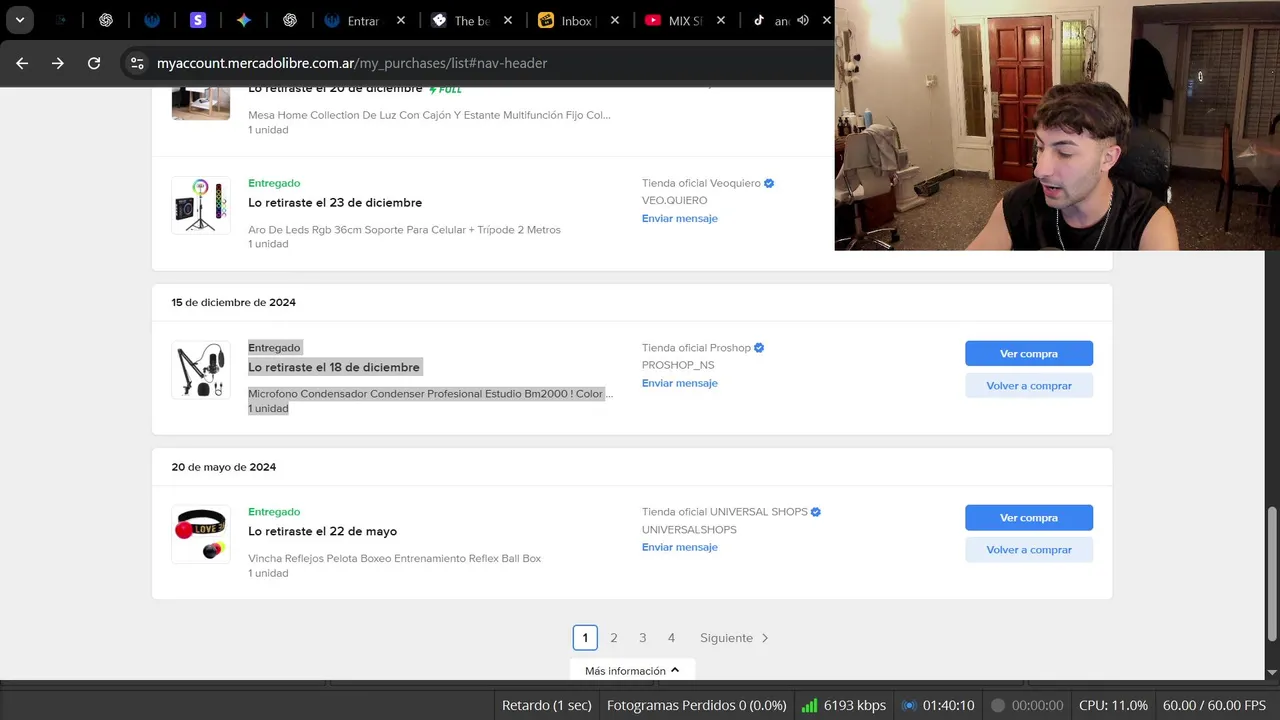Click green bitrate bars icon in OBS
The image size is (1280, 720).
pyautogui.click(x=809, y=705)
